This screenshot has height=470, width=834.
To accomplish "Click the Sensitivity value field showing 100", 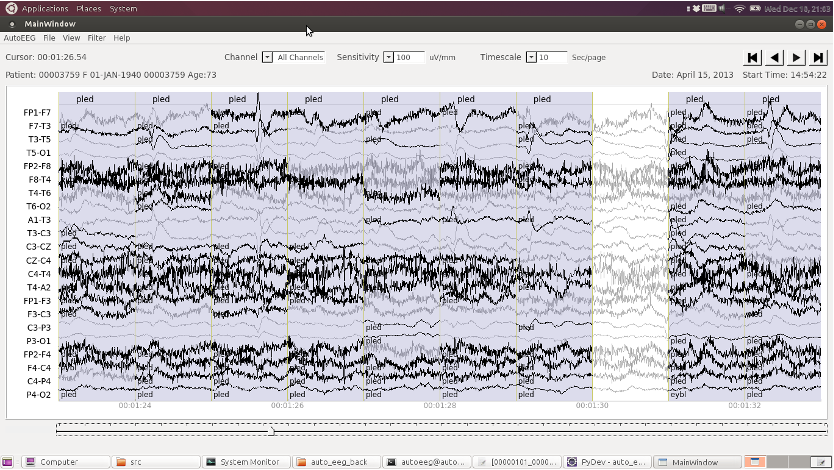I will [x=409, y=57].
